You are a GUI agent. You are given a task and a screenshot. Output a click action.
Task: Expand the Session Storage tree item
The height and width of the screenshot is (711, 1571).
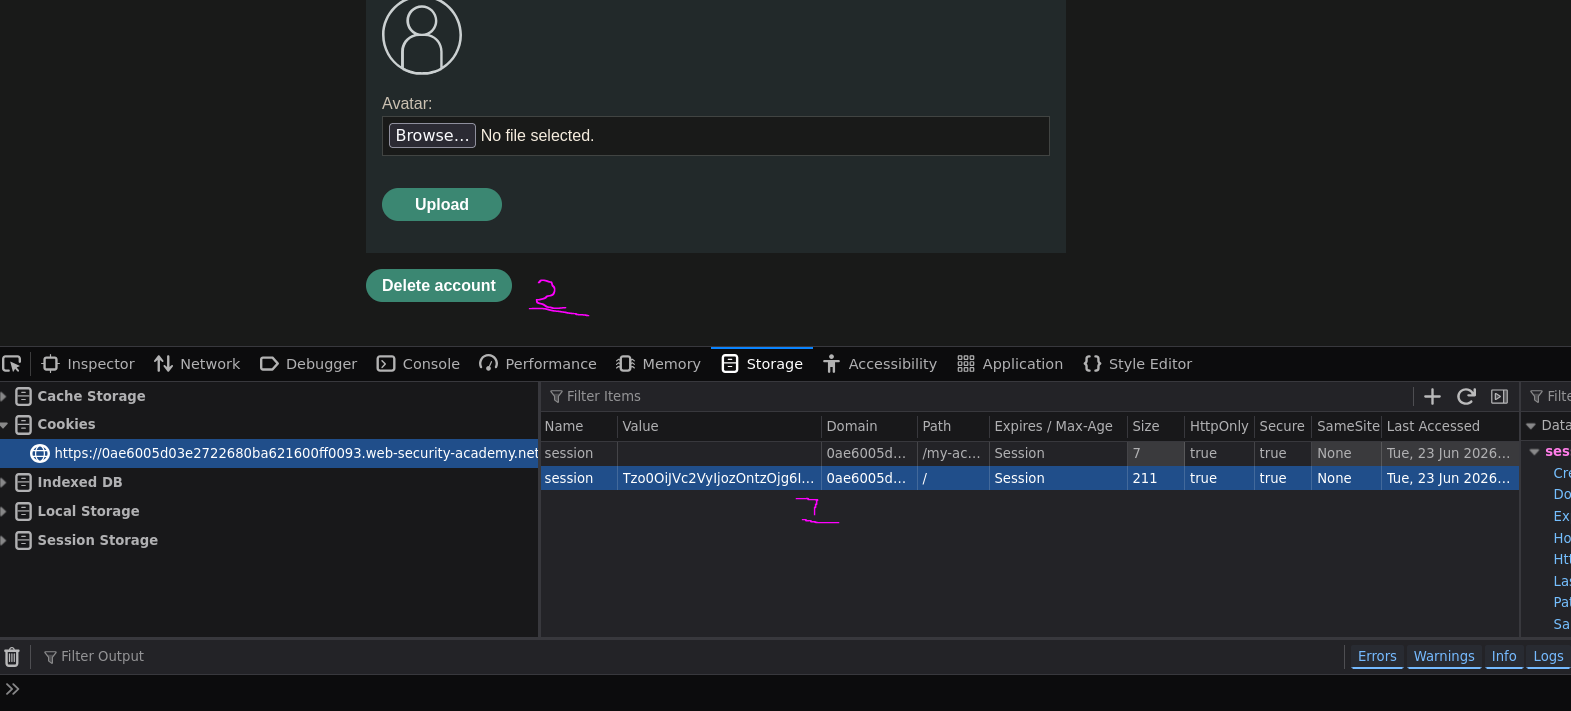point(4,541)
